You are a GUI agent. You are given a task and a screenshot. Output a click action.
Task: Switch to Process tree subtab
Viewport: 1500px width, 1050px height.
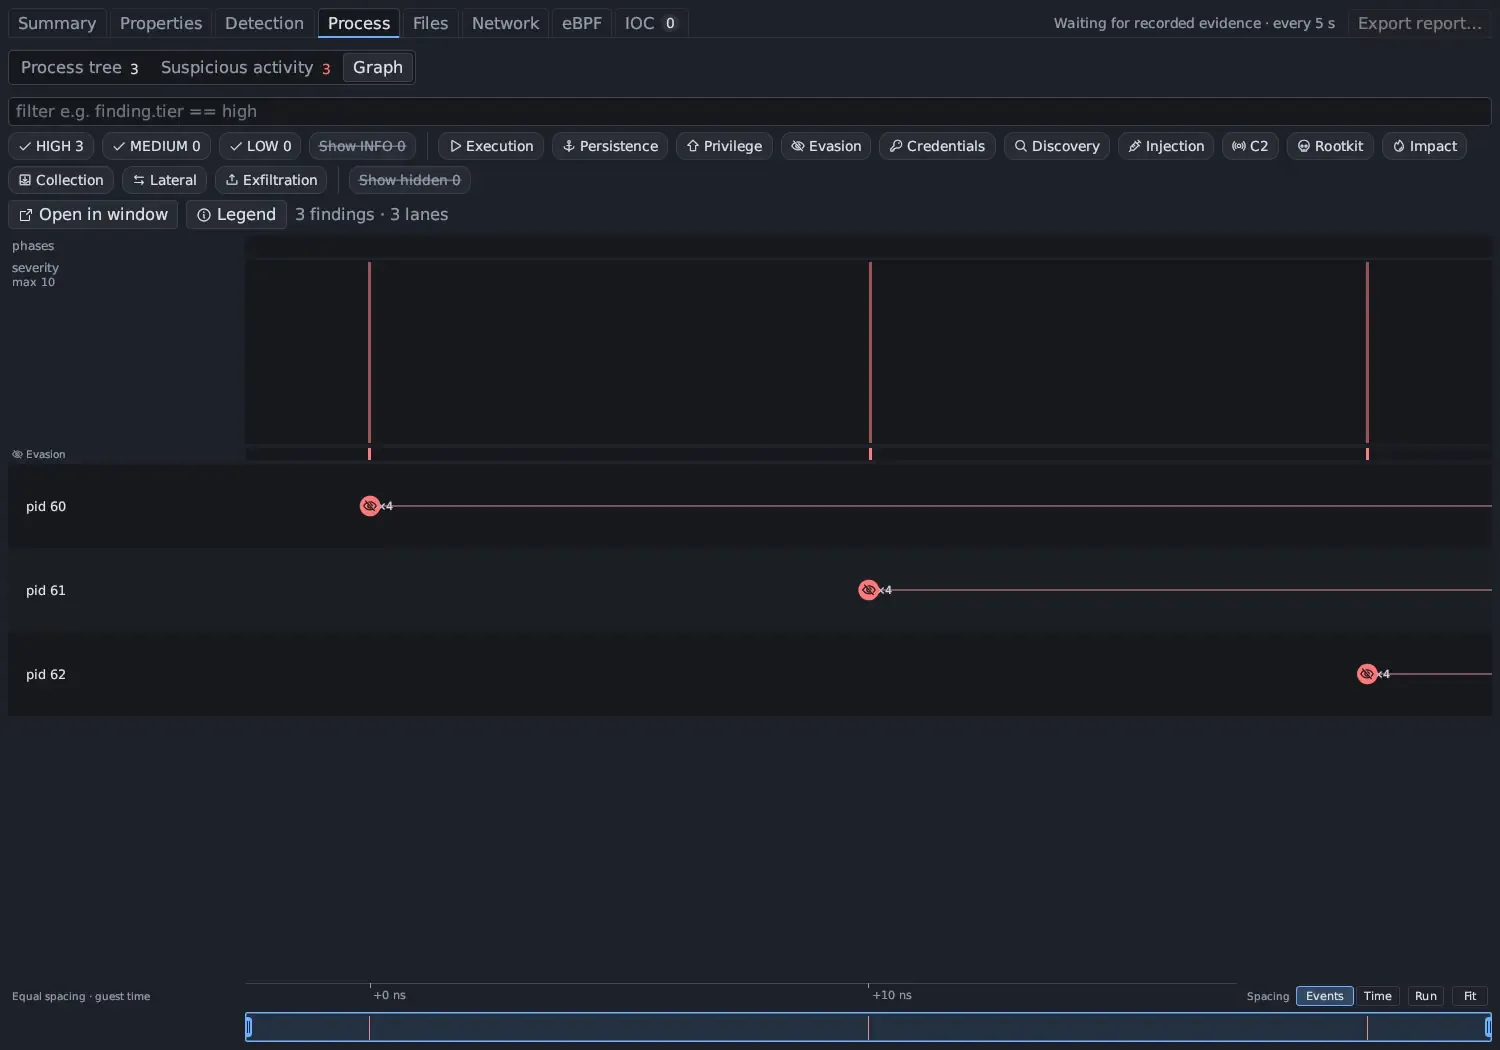click(79, 67)
